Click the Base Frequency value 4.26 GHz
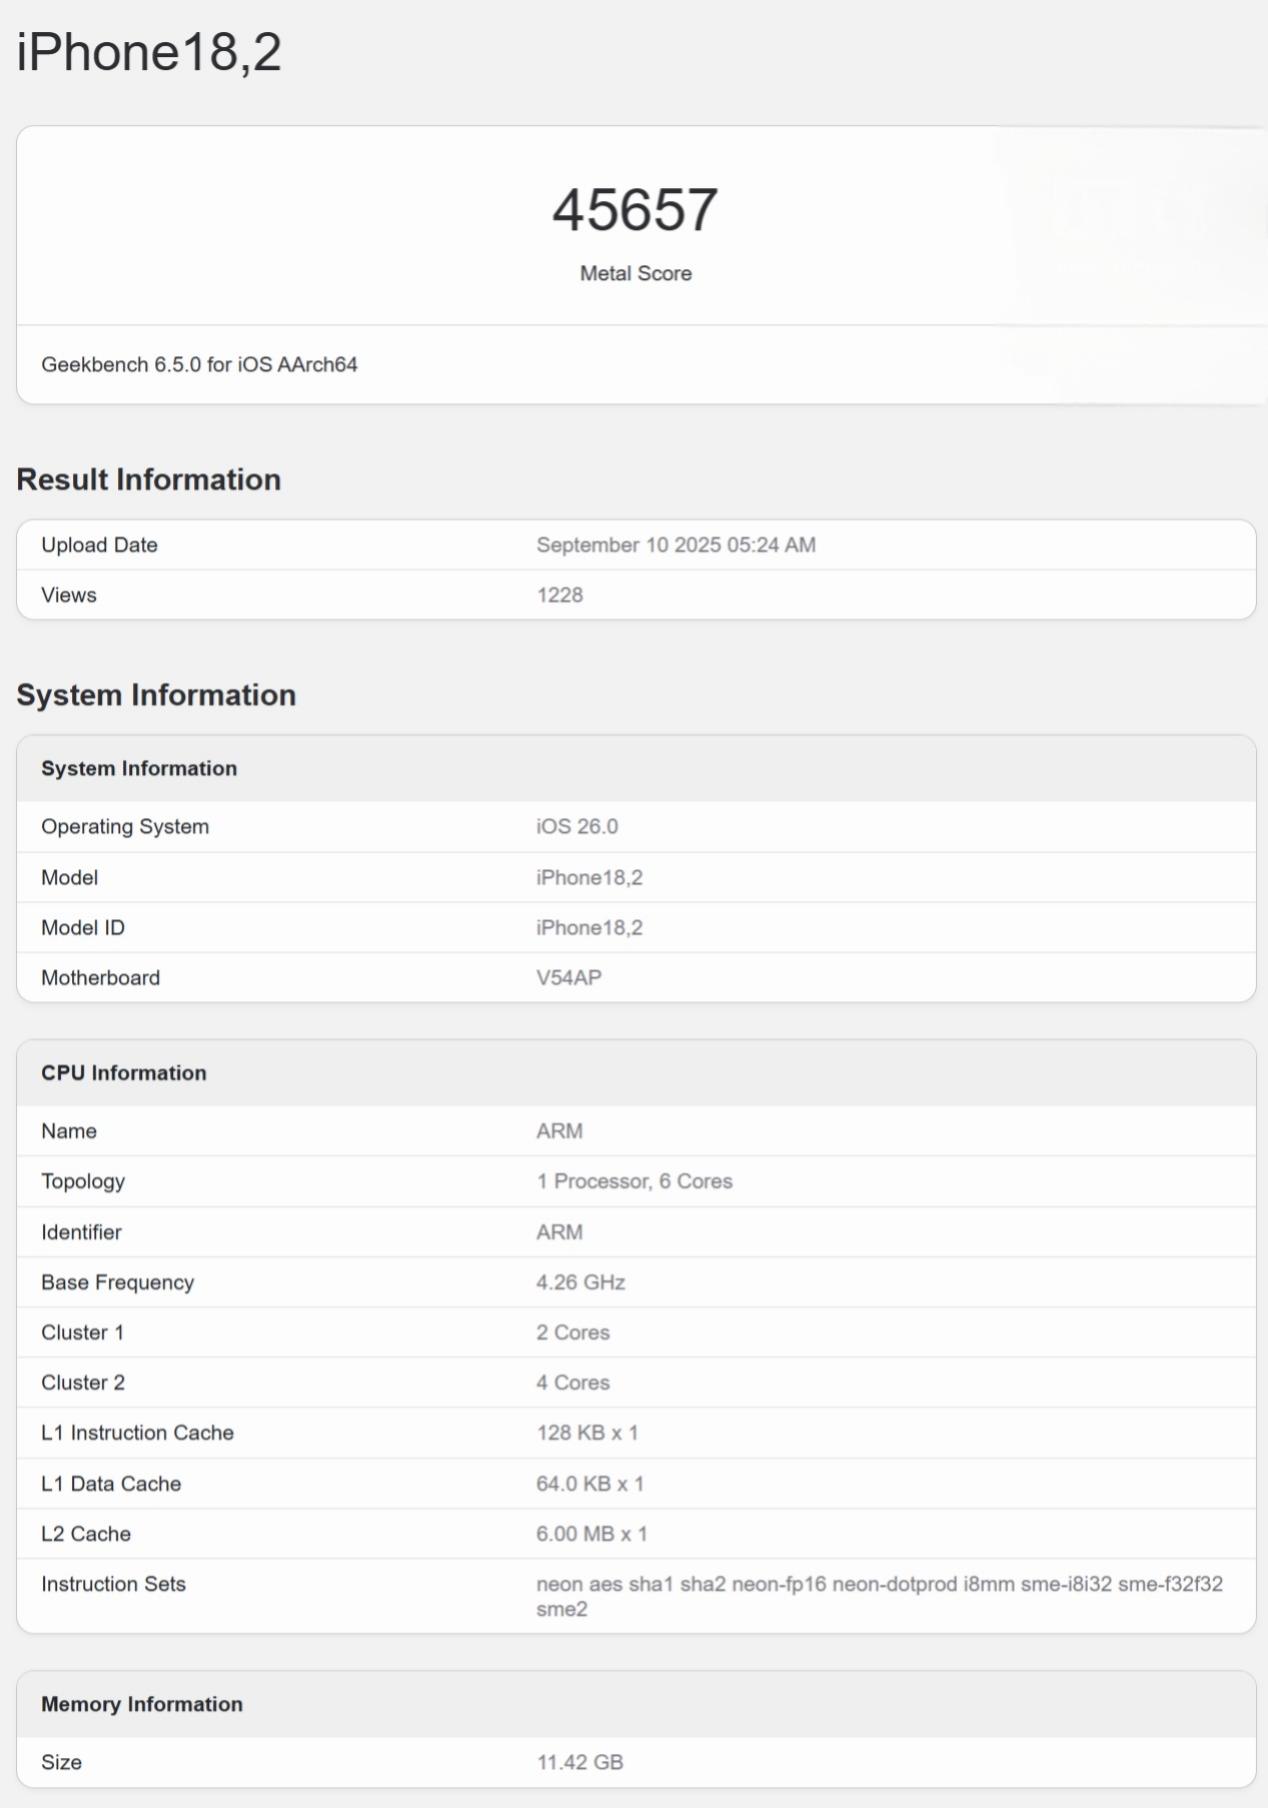Viewport: 1268px width, 1808px height. coord(581,1282)
